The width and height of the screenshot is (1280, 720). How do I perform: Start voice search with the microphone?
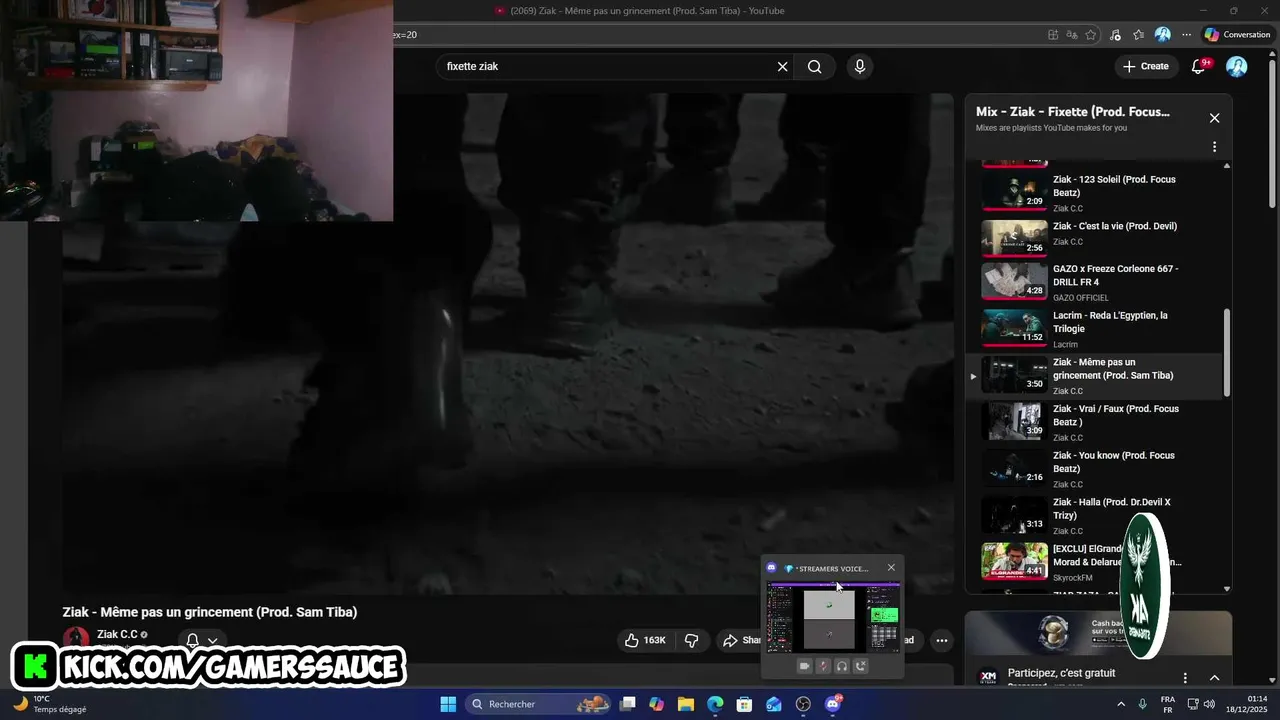859,66
